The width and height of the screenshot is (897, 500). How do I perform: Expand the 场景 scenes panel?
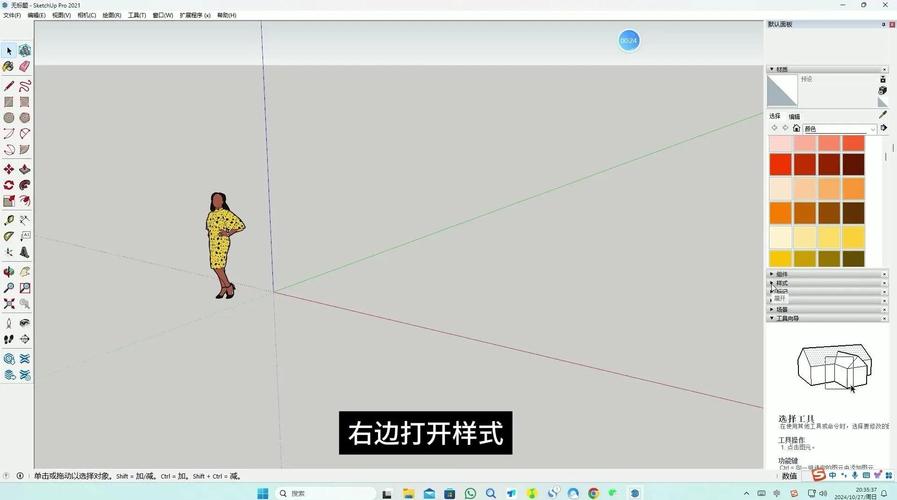tap(827, 309)
